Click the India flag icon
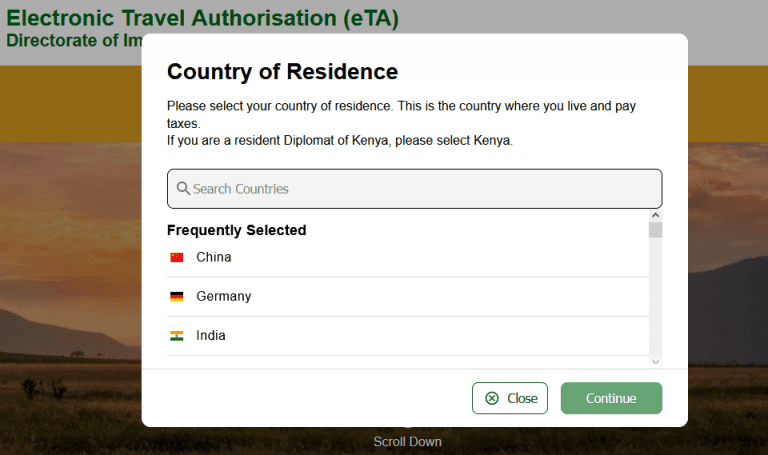The image size is (768, 455). tap(177, 335)
